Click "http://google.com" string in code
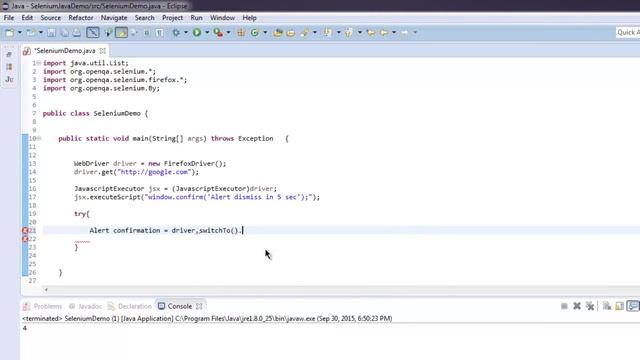The image size is (640, 360). [154, 172]
